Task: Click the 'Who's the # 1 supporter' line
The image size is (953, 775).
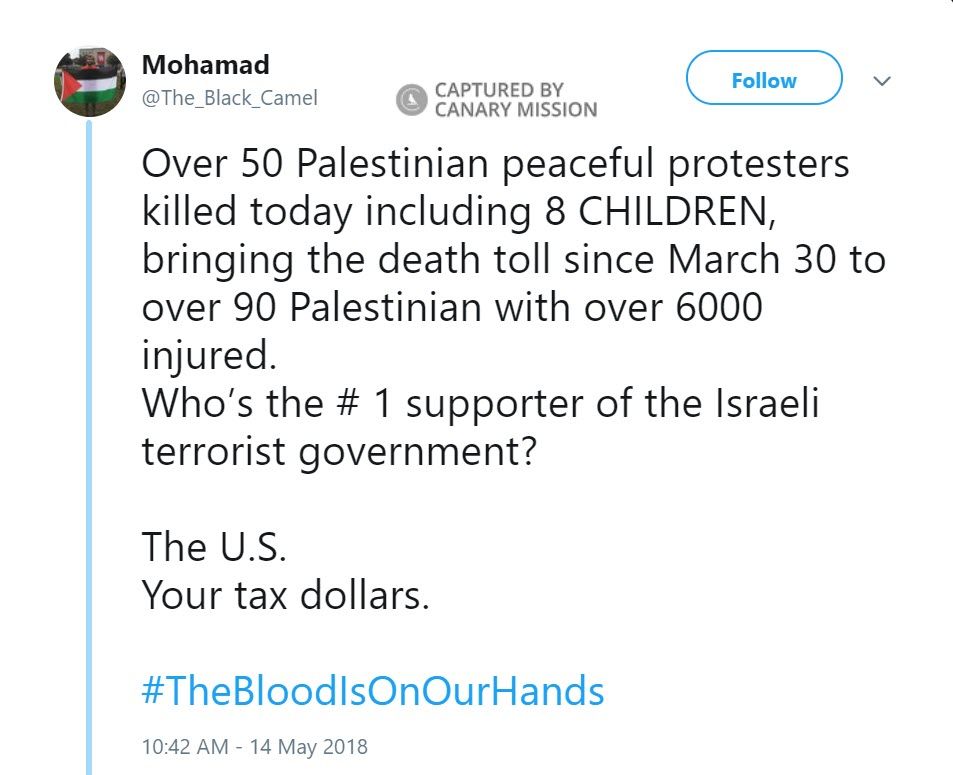Action: (x=480, y=402)
